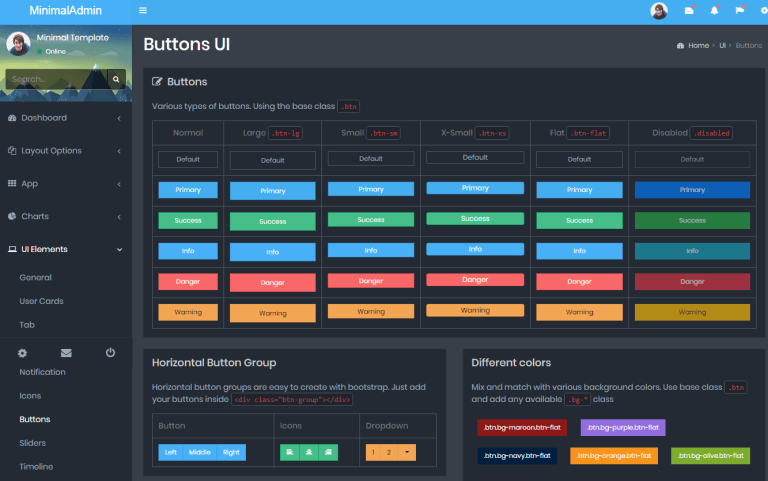
Task: Click the App grid icon in sidebar
Action: point(12,183)
